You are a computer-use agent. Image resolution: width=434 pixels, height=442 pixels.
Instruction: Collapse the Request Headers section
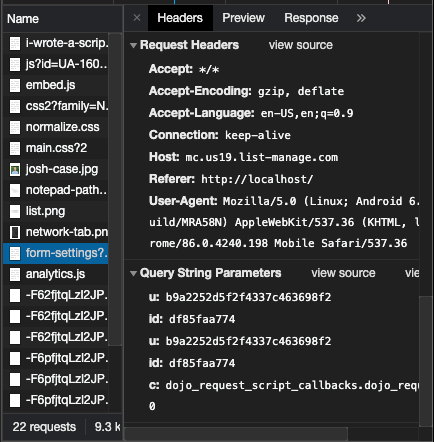(x=133, y=45)
